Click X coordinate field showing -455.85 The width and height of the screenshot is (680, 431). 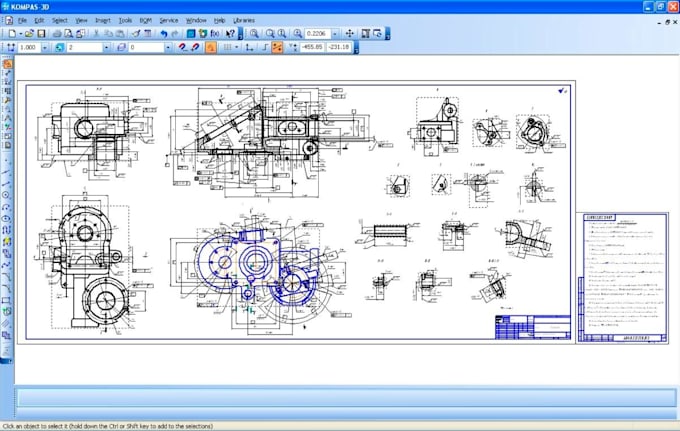[313, 47]
